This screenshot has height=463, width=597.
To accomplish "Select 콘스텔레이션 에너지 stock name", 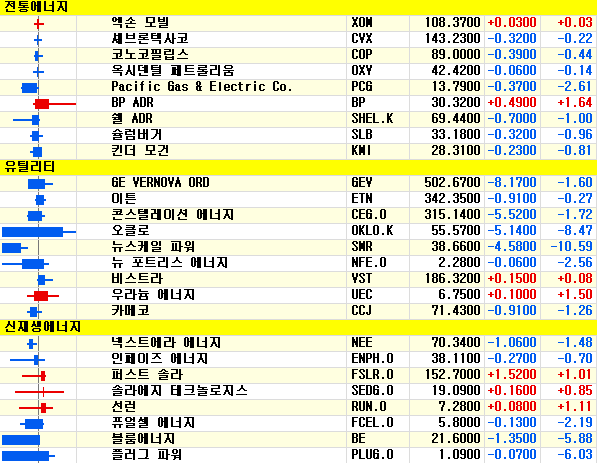I will (x=172, y=215).
